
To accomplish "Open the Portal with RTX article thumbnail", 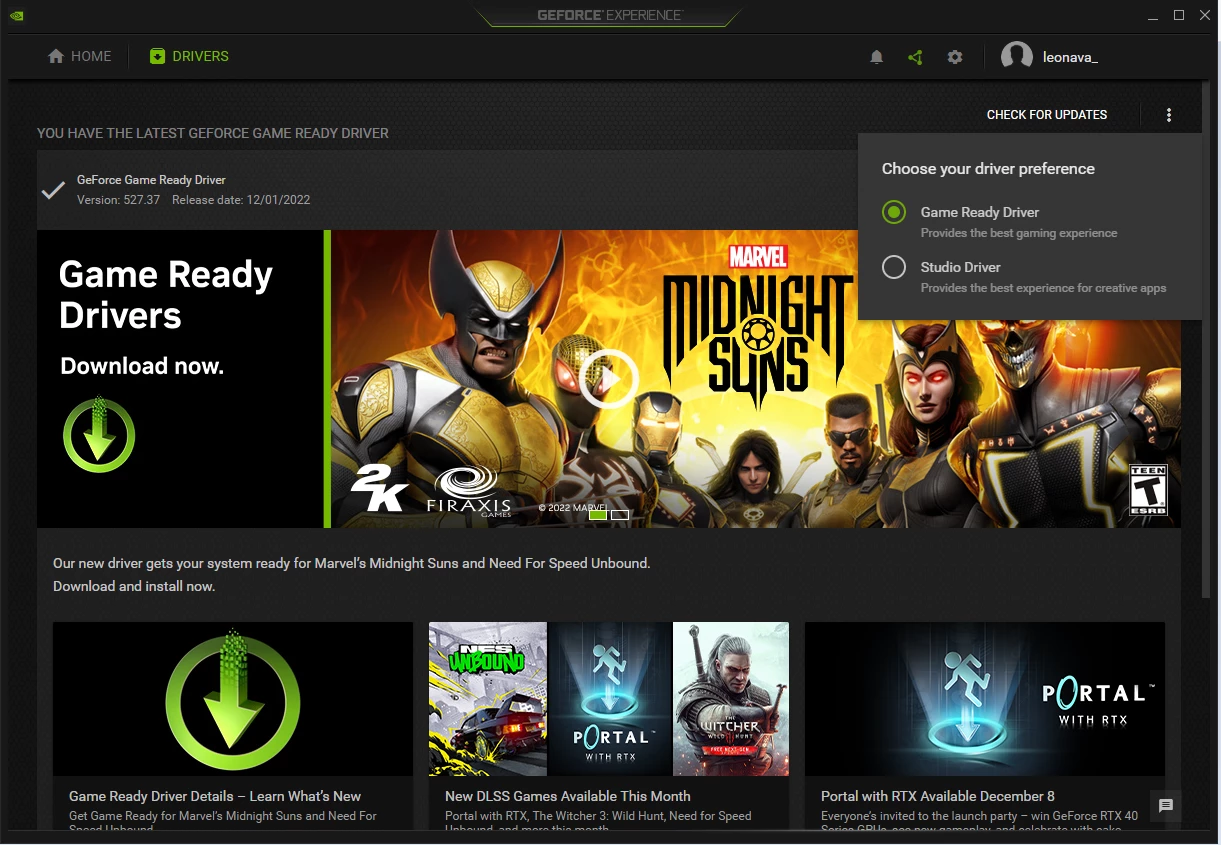I will [985, 699].
